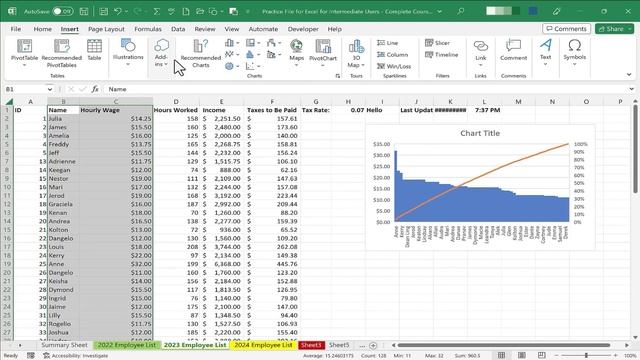This screenshot has height=360, width=640.
Task: Open Recommended PivotTables
Action: [x=62, y=53]
